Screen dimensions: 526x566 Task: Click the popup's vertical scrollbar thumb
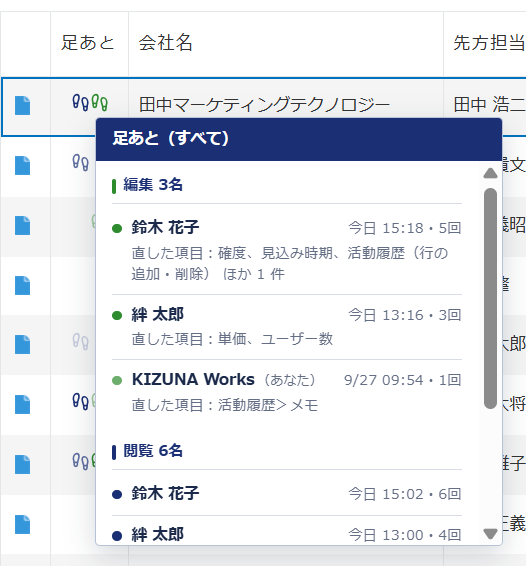coord(490,299)
